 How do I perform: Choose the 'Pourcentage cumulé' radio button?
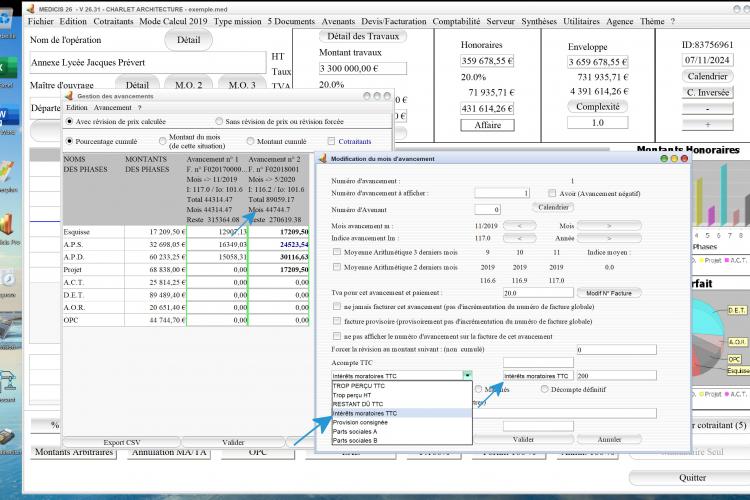(69, 141)
